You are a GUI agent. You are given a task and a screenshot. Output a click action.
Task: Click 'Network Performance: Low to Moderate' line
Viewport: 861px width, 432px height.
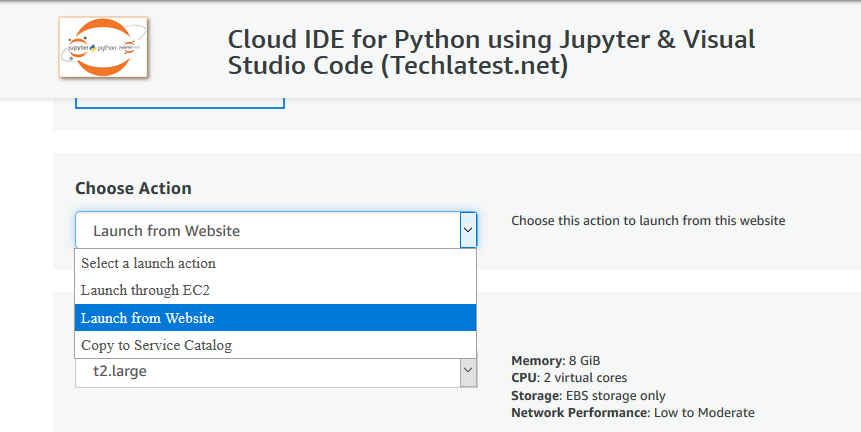633,413
